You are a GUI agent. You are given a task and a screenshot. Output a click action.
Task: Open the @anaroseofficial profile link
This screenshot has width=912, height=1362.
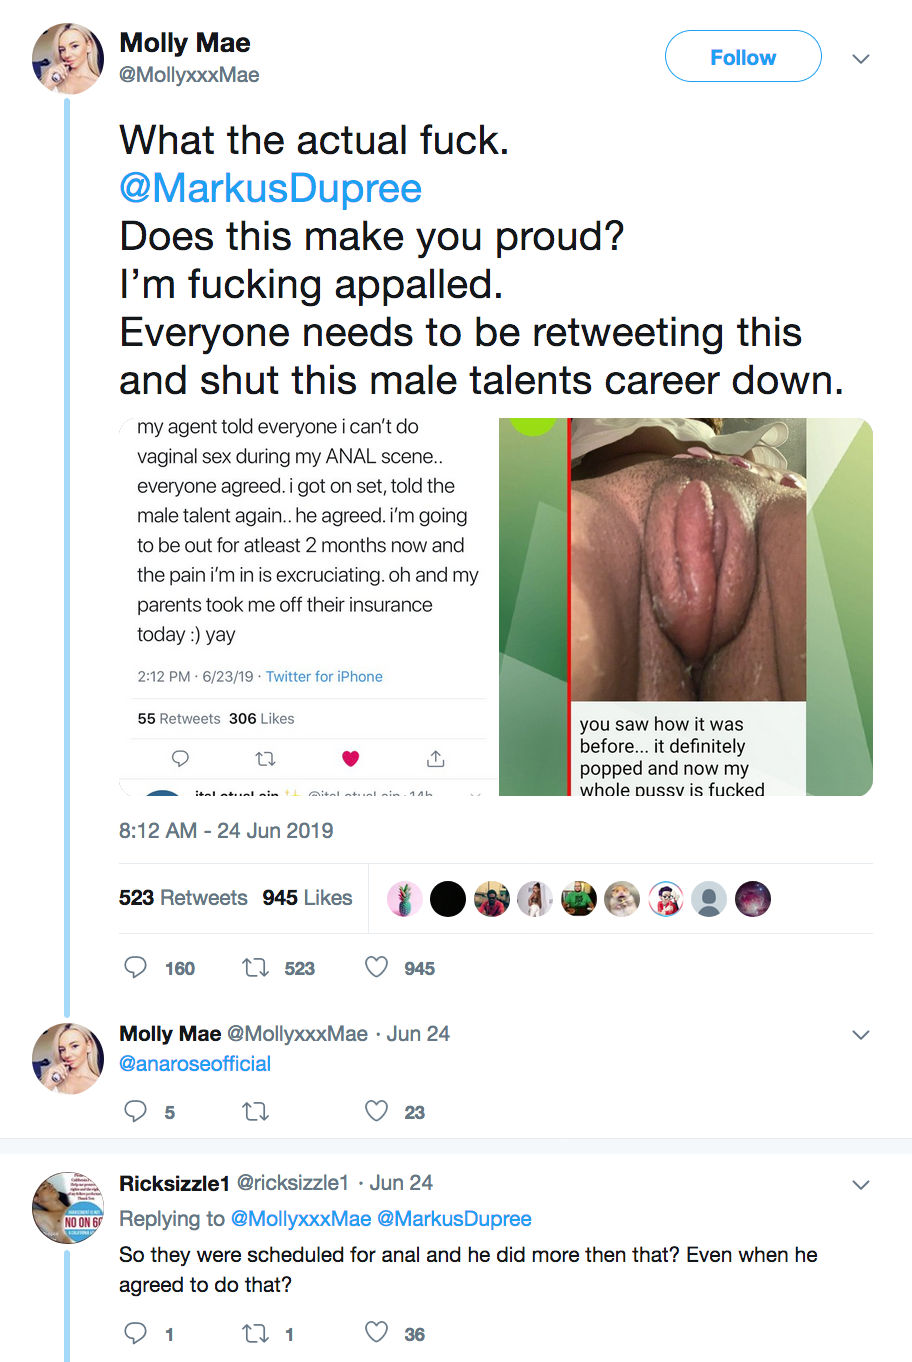pyautogui.click(x=195, y=1064)
